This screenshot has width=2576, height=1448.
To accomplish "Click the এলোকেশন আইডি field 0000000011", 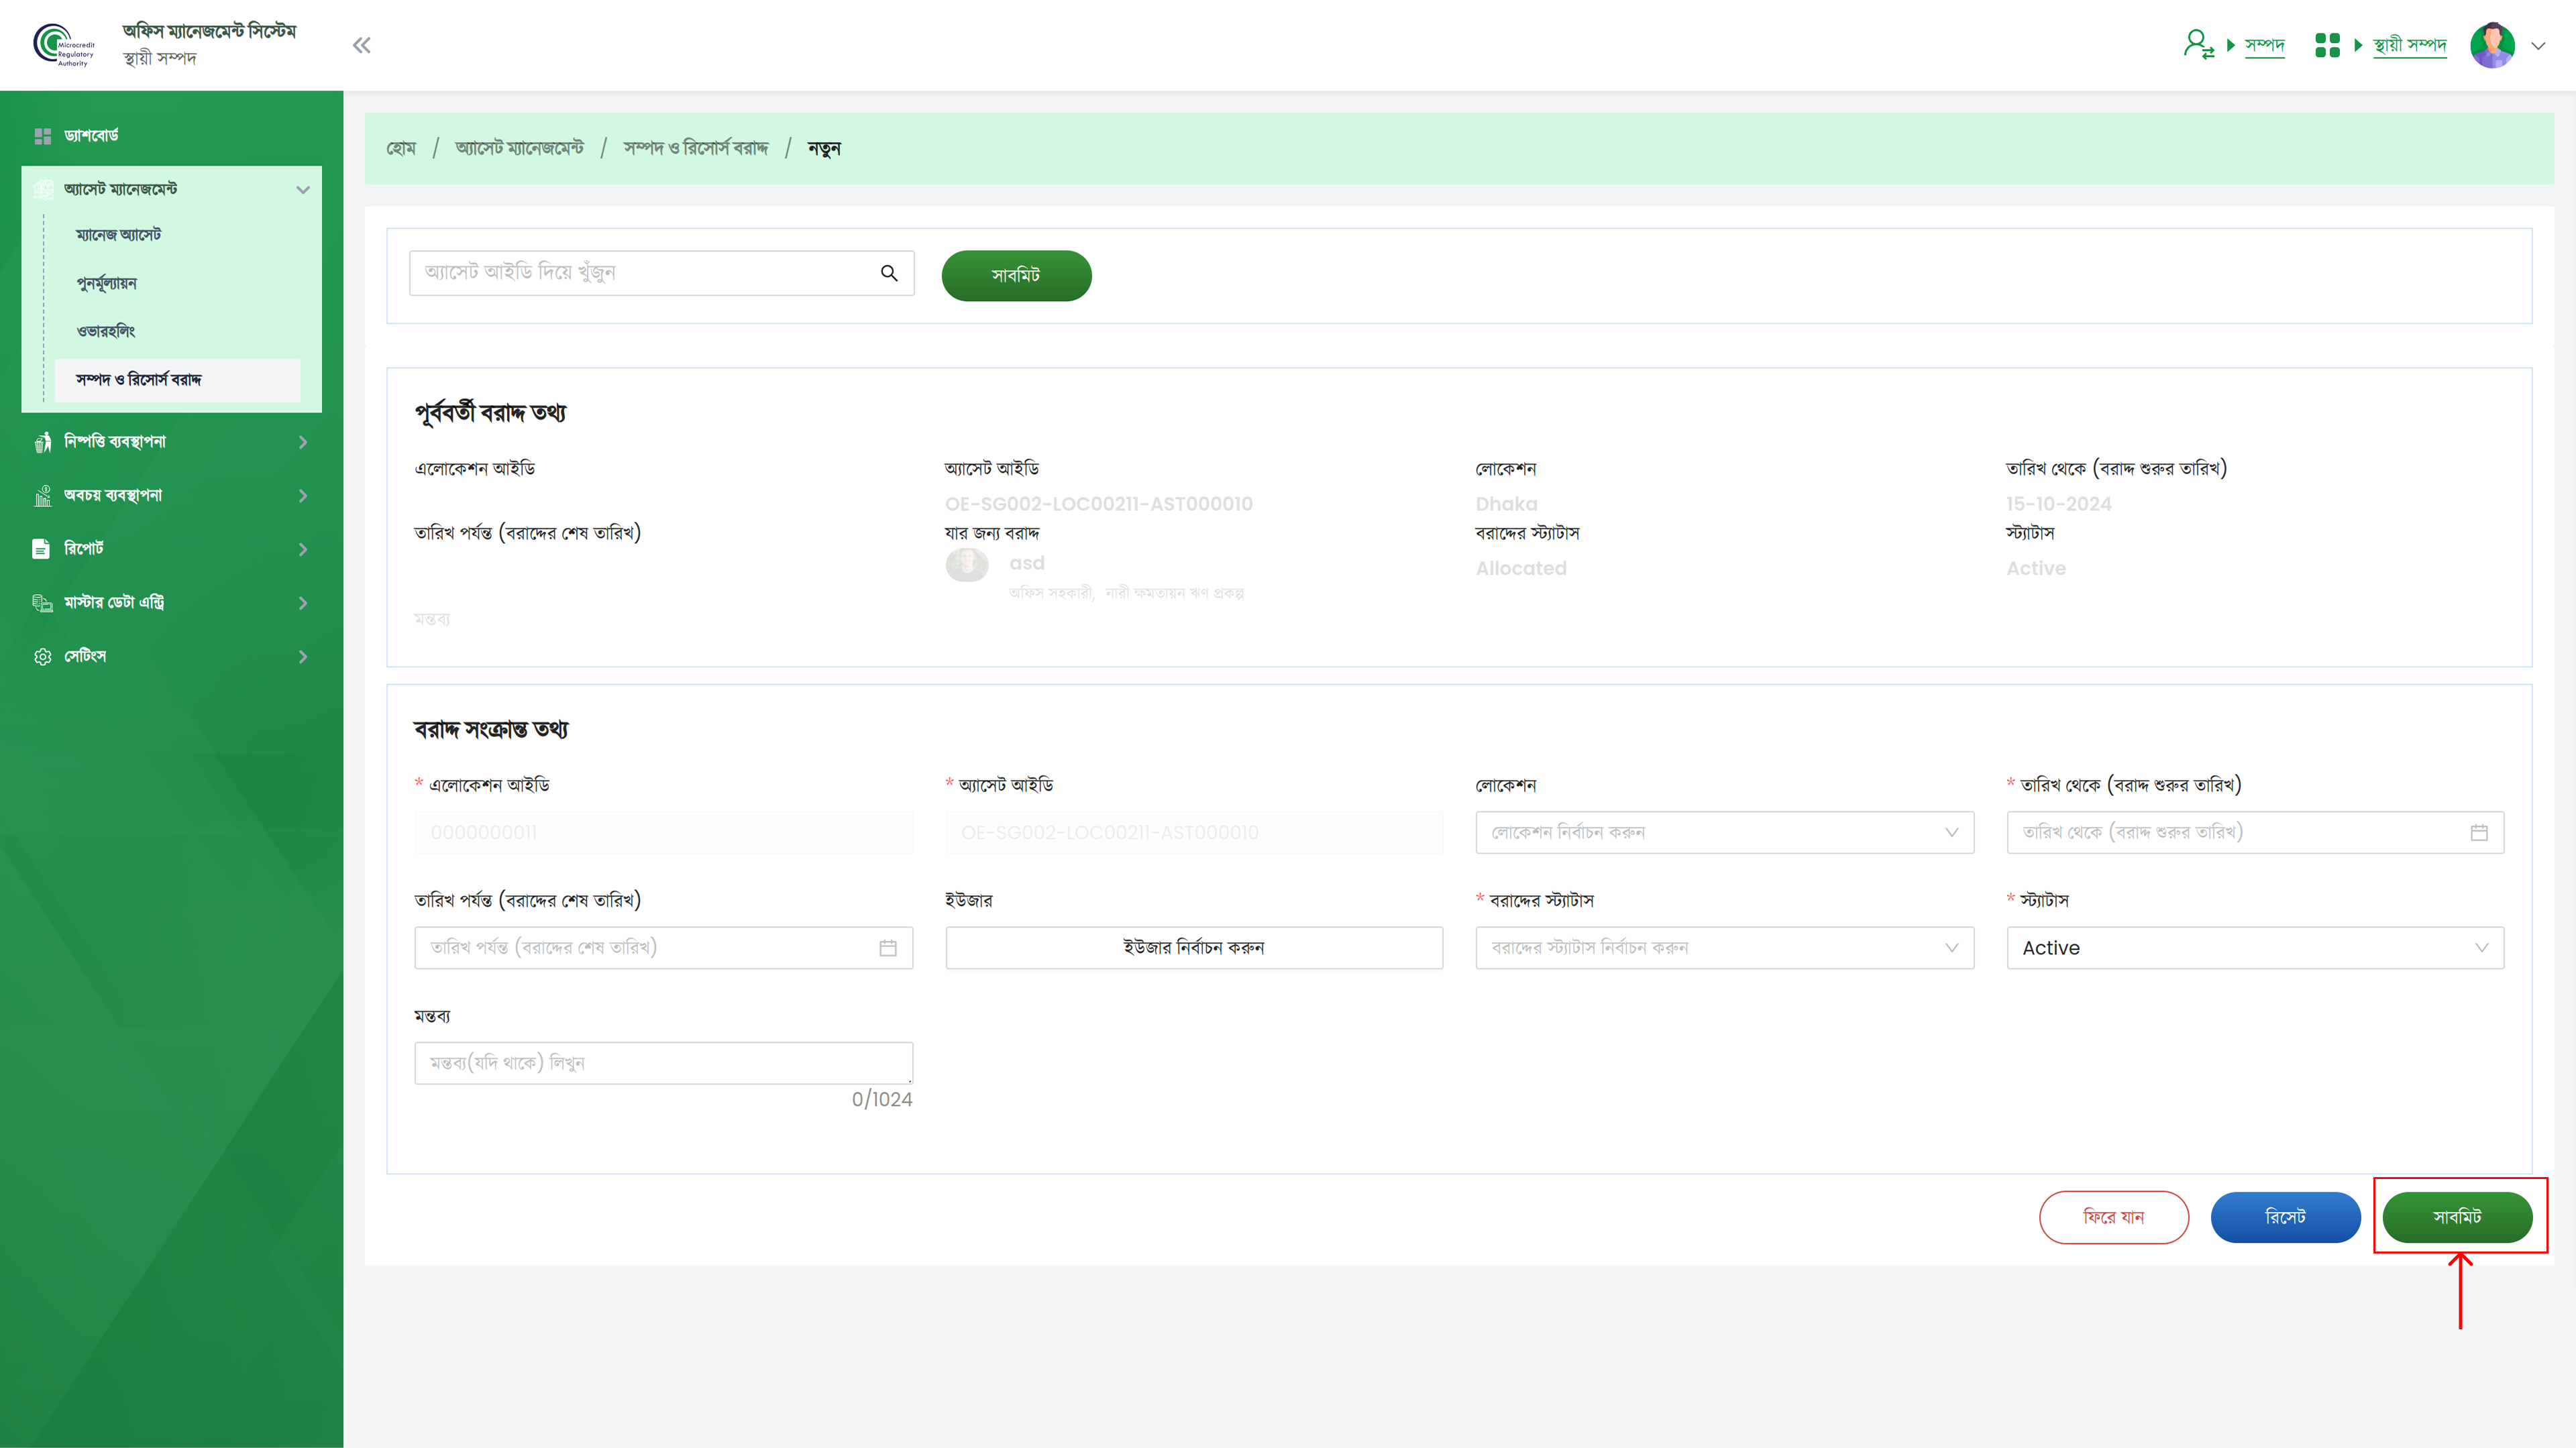I will point(664,832).
